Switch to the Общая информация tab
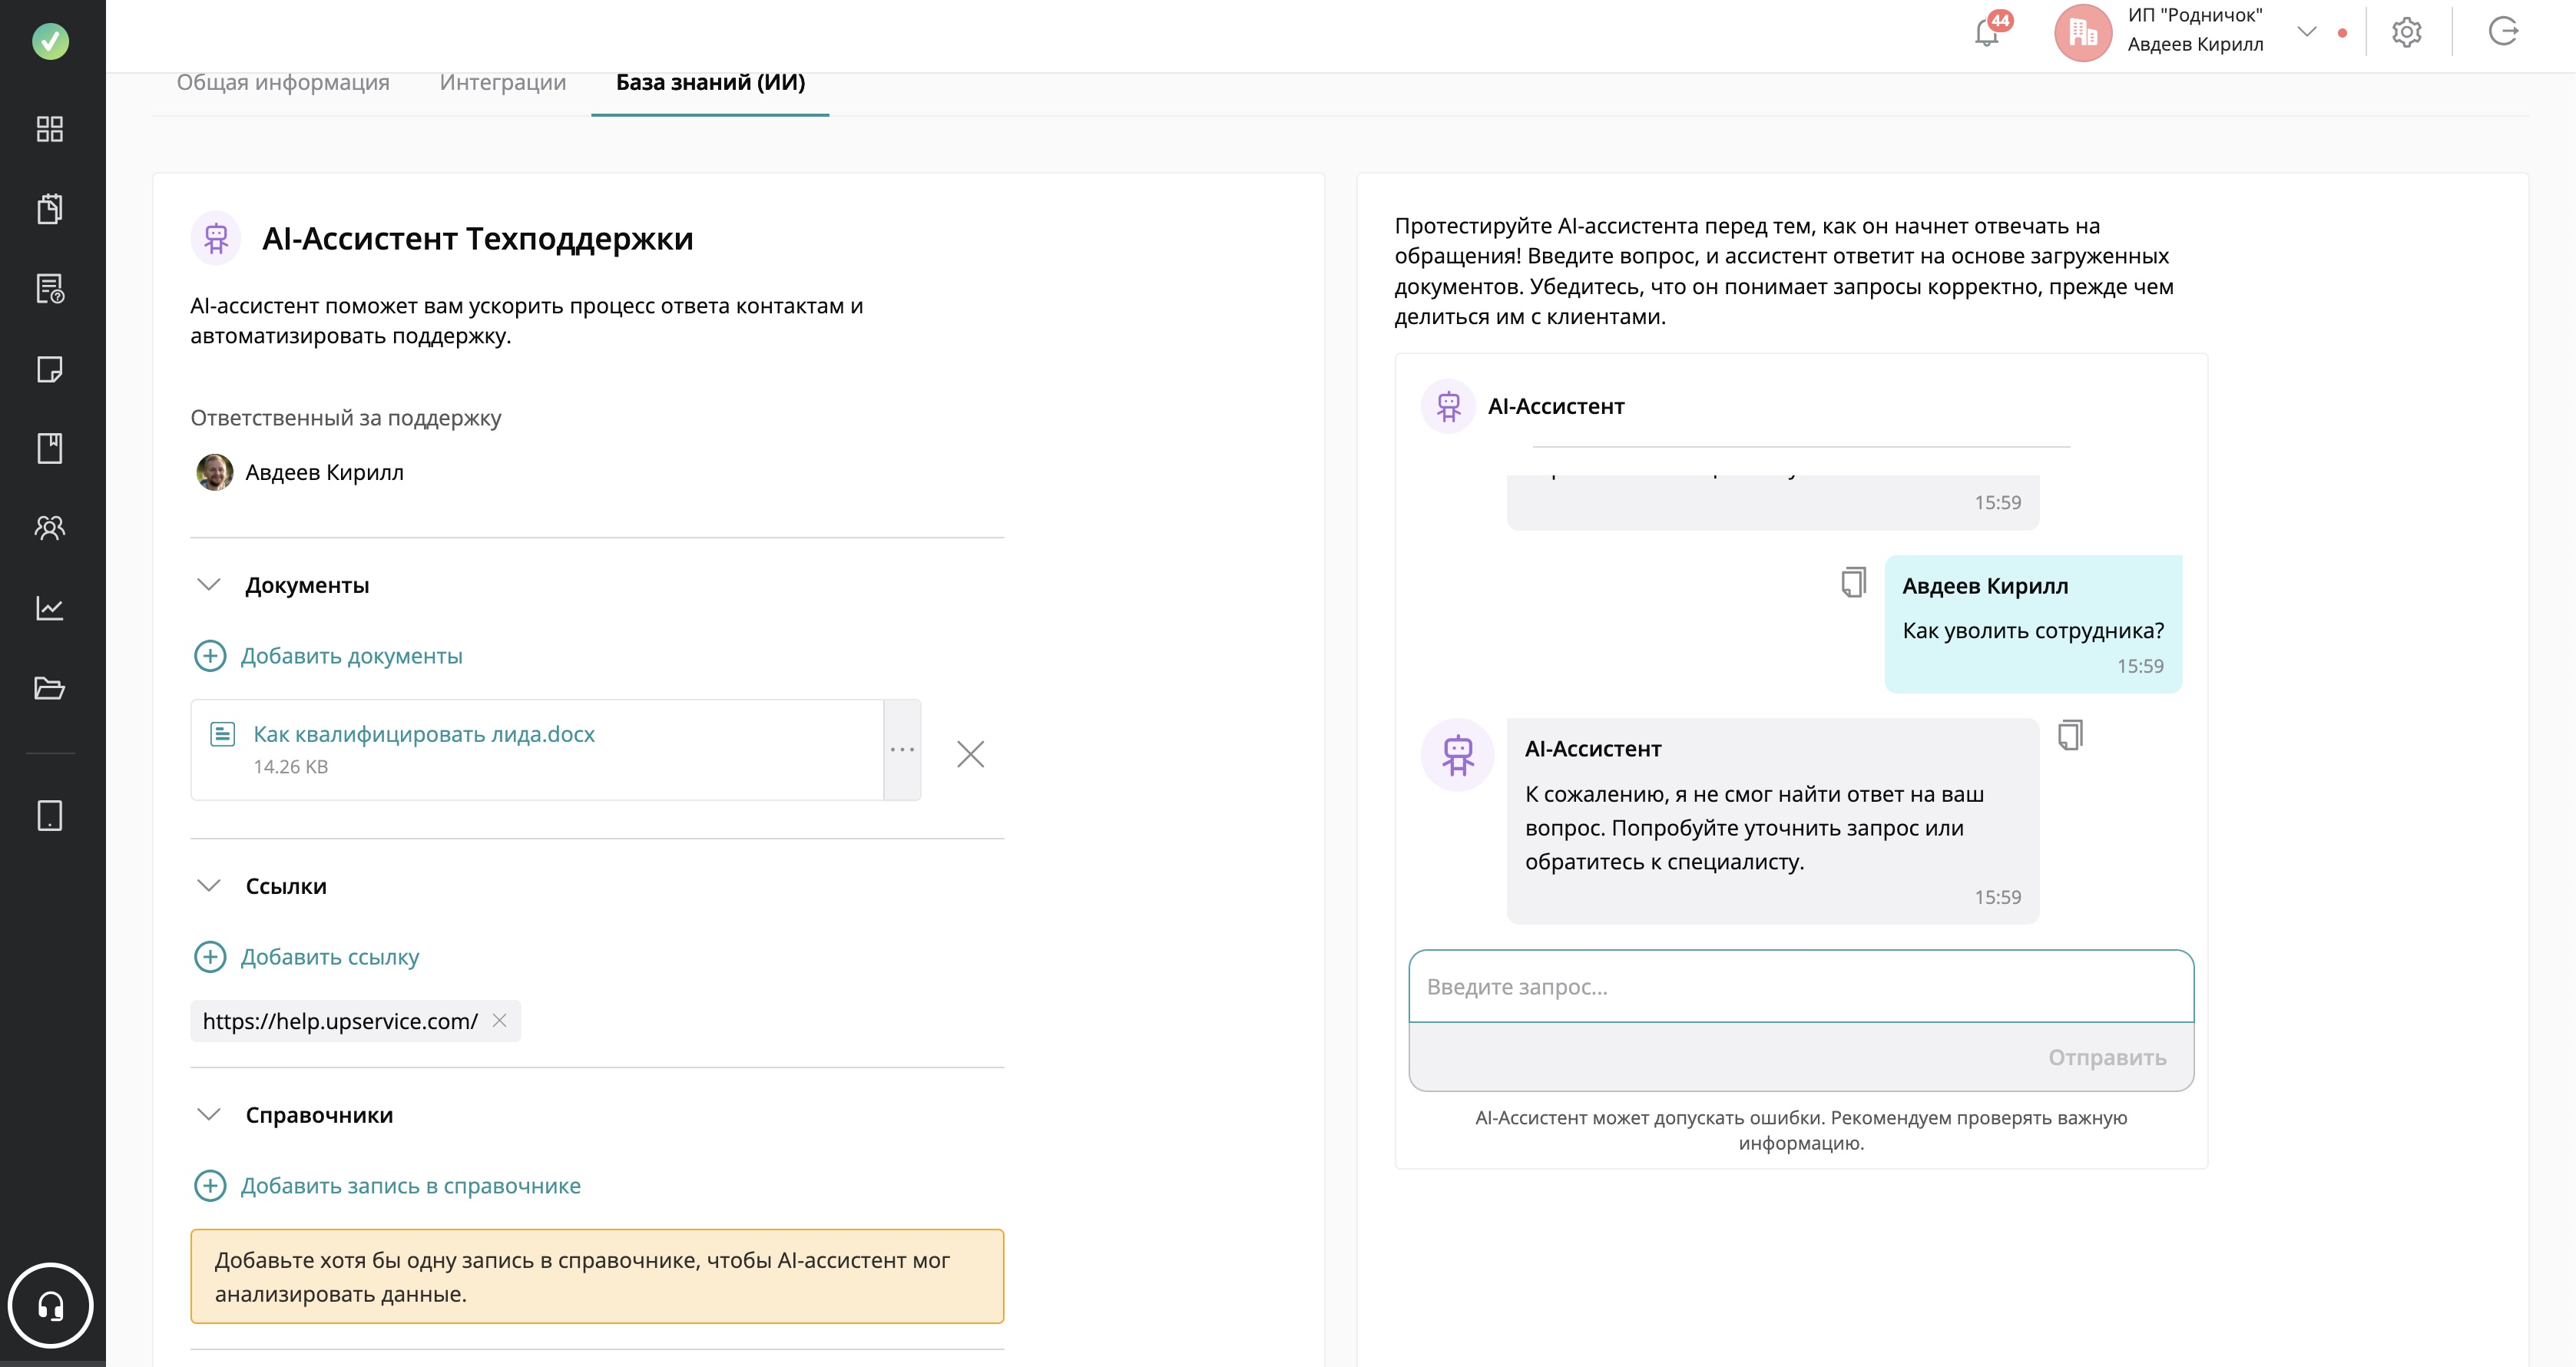The width and height of the screenshot is (2576, 1367). (x=283, y=83)
